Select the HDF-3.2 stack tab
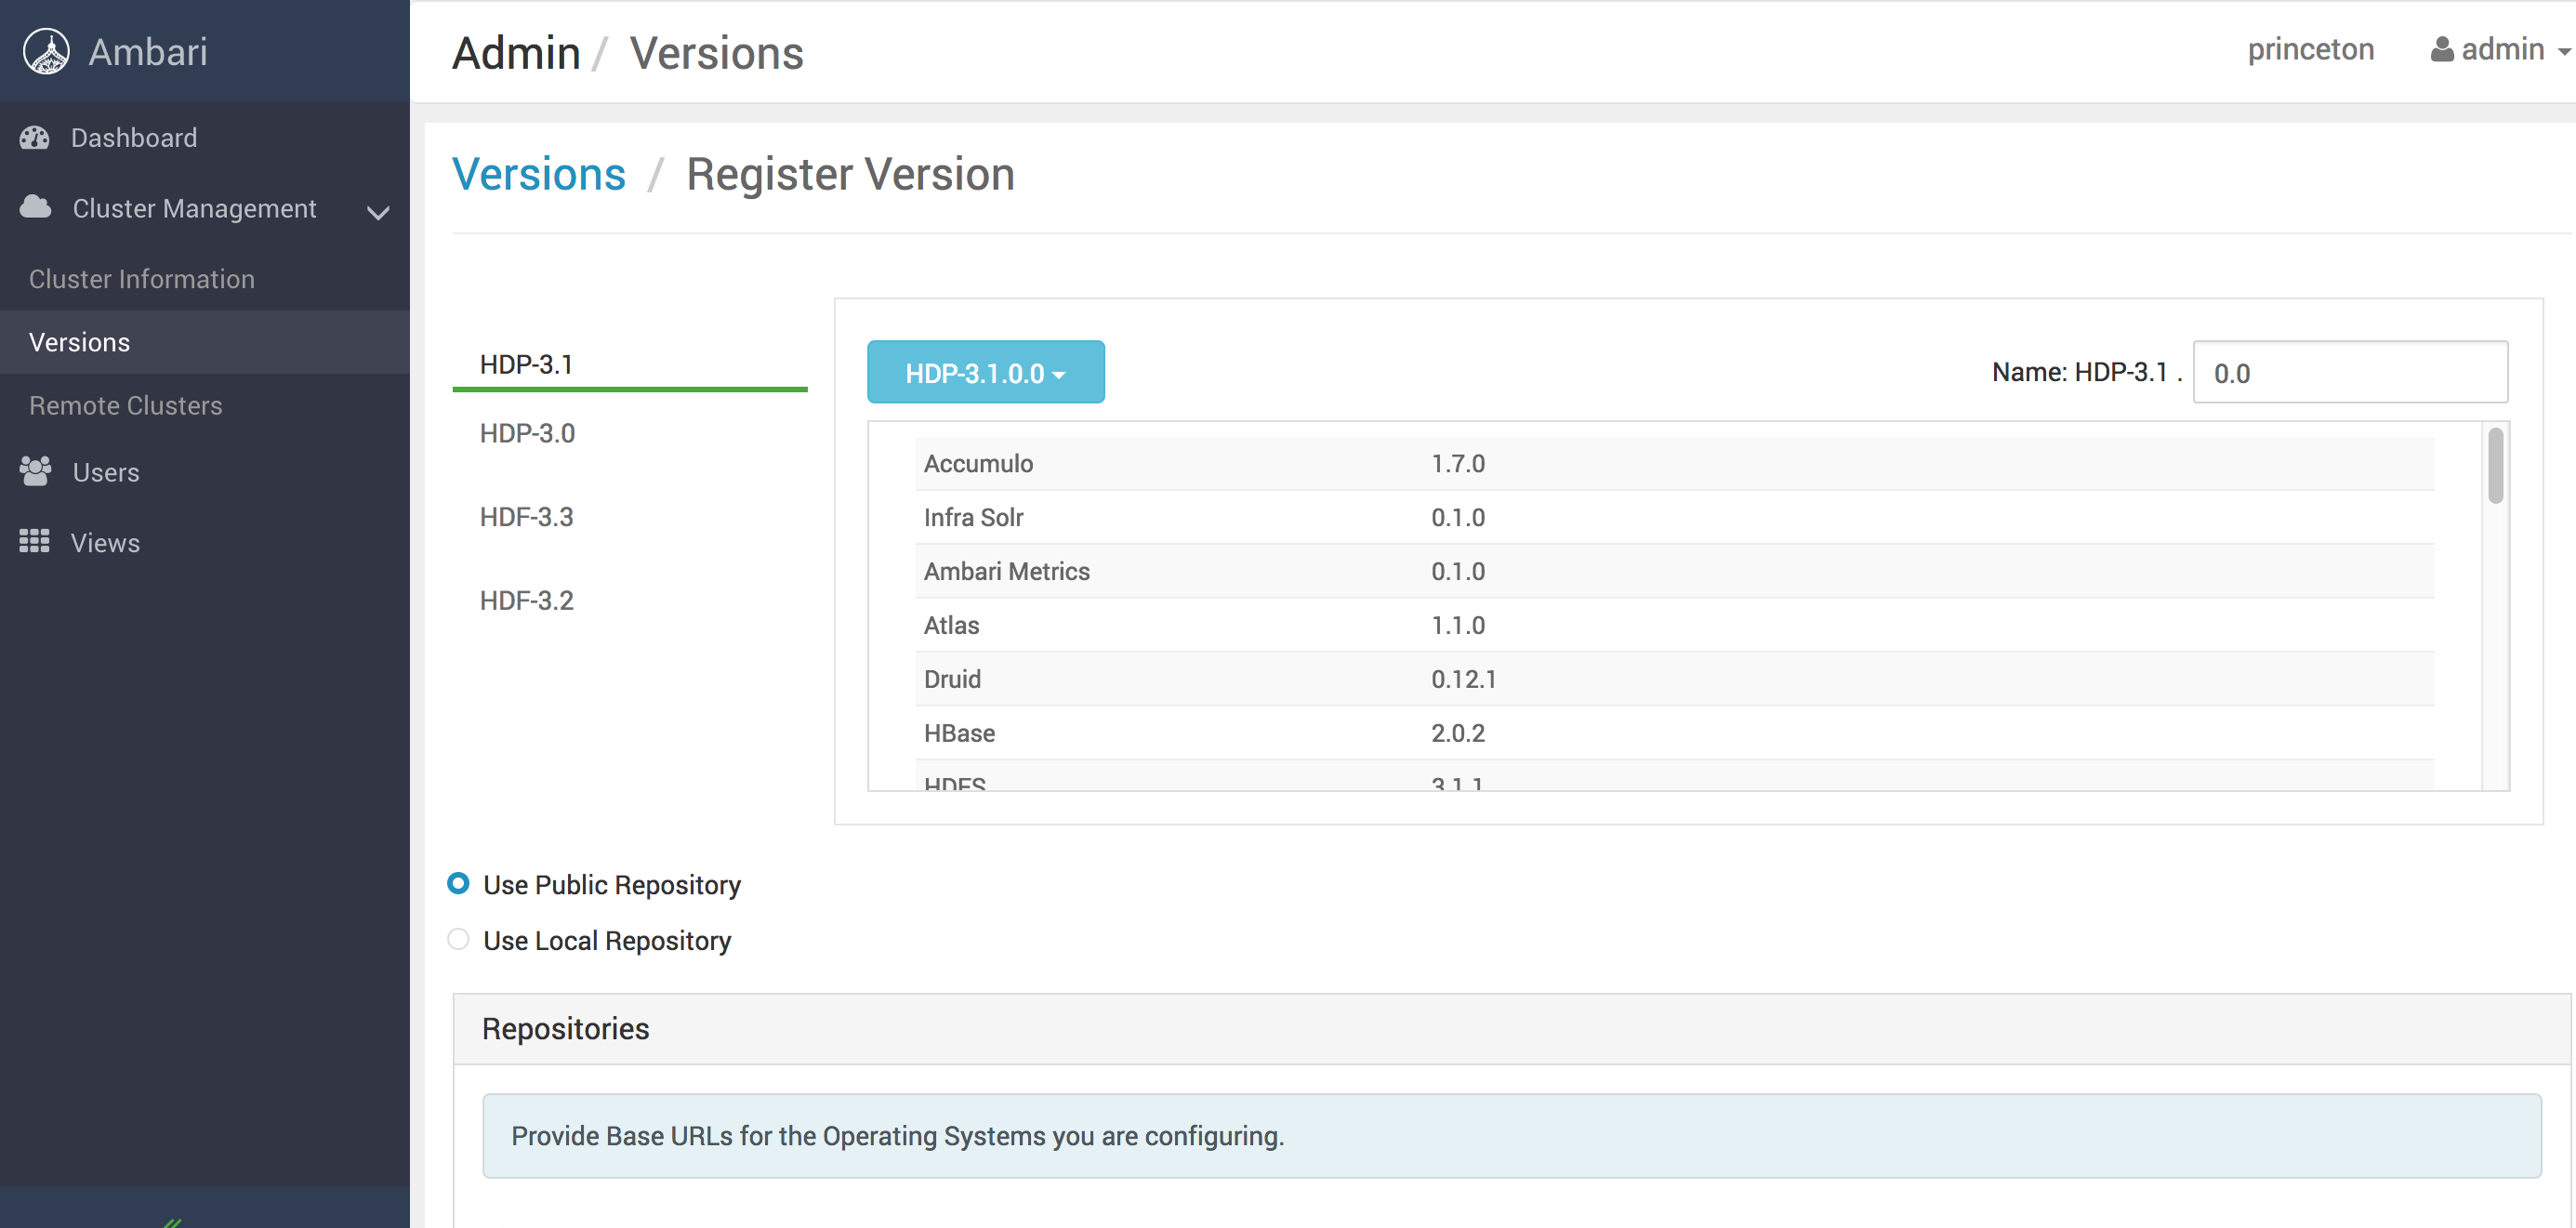The image size is (2576, 1228). [x=526, y=600]
